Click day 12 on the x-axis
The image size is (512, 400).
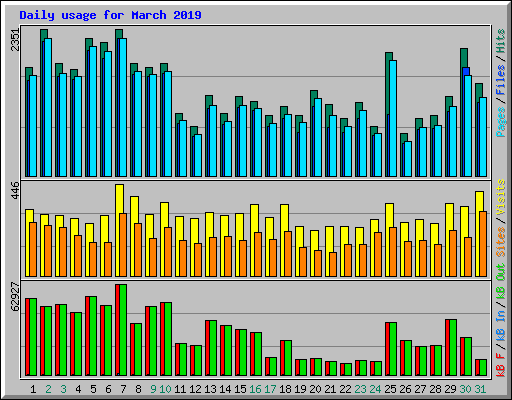[195, 389]
